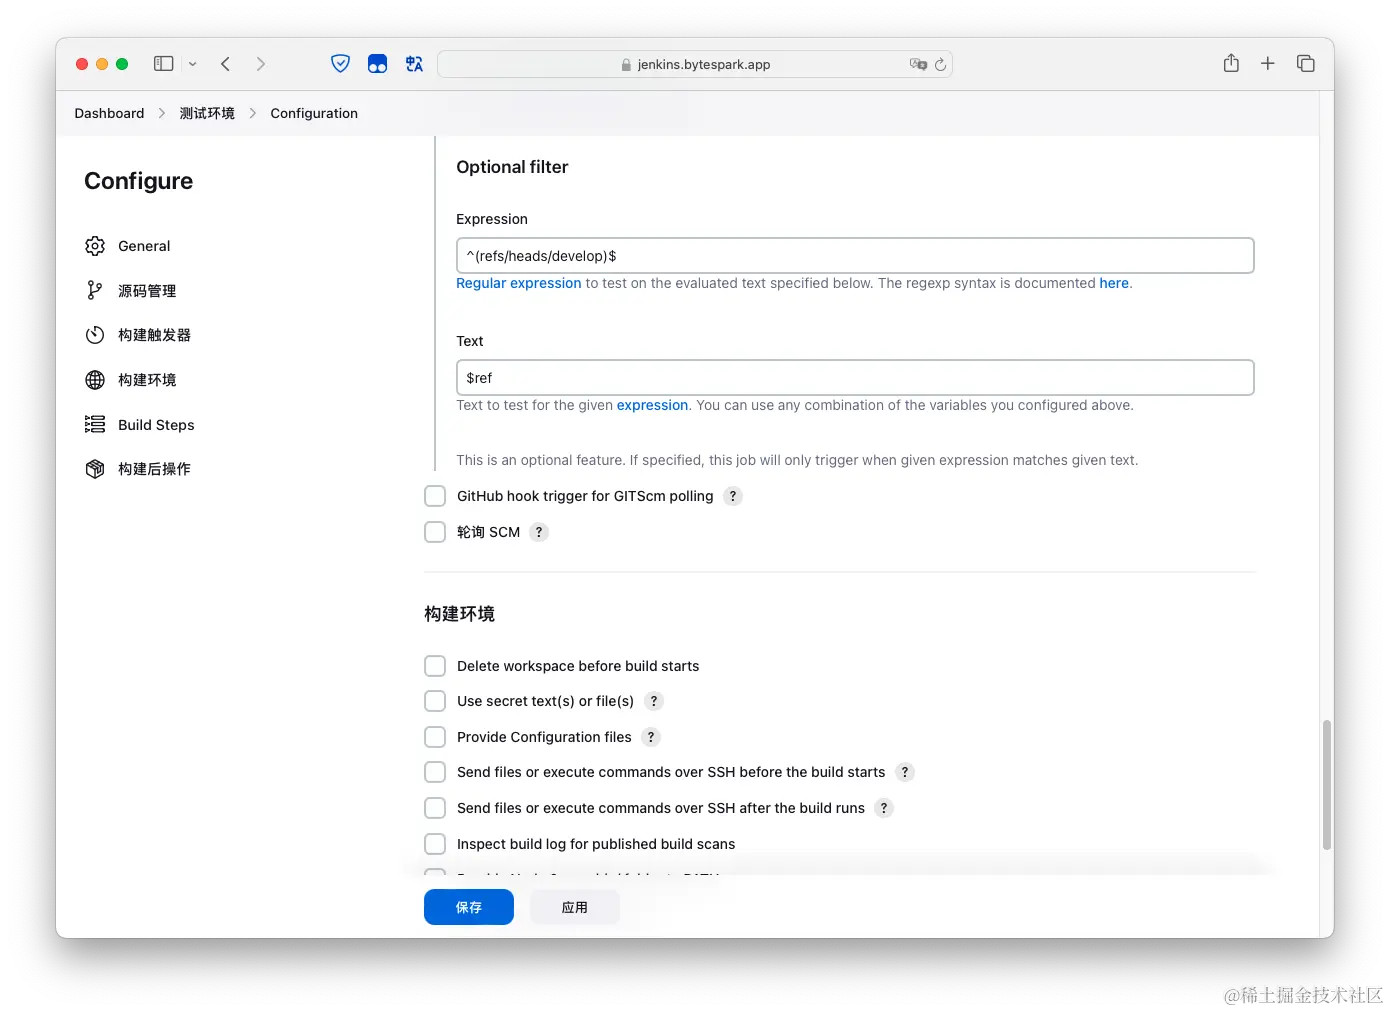Open the Dashboard breadcrumb link

tap(109, 113)
